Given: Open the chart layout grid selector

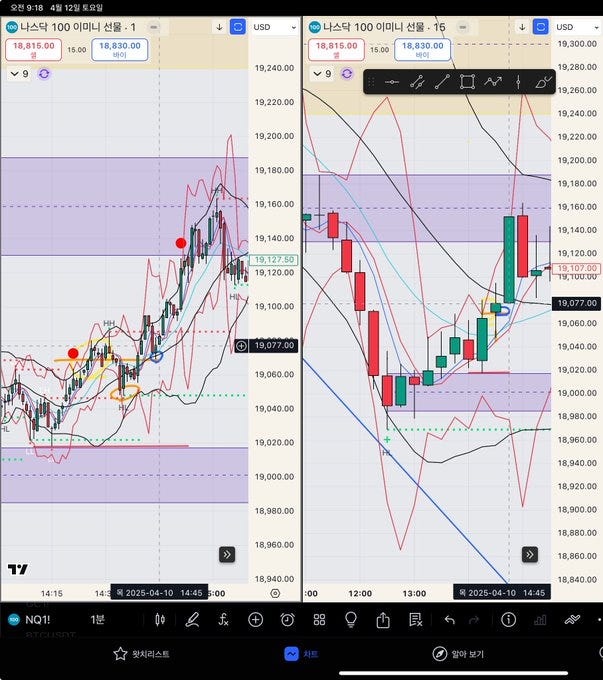Looking at the screenshot, I should tap(319, 620).
